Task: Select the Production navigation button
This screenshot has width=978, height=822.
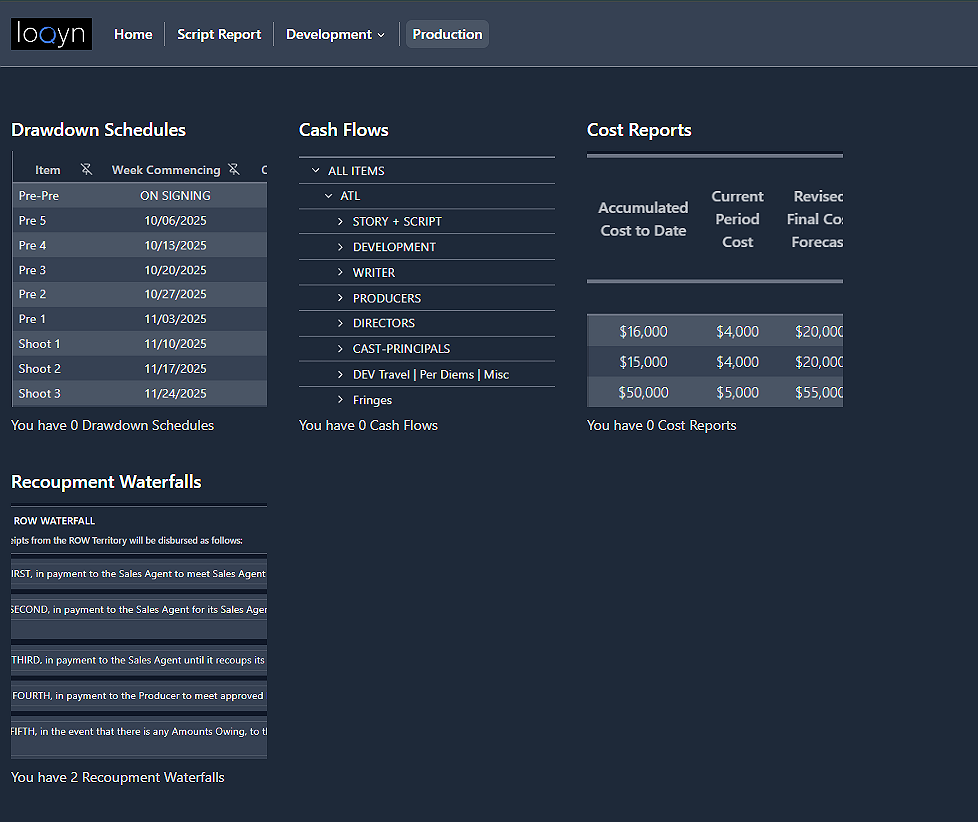Action: [x=447, y=33]
